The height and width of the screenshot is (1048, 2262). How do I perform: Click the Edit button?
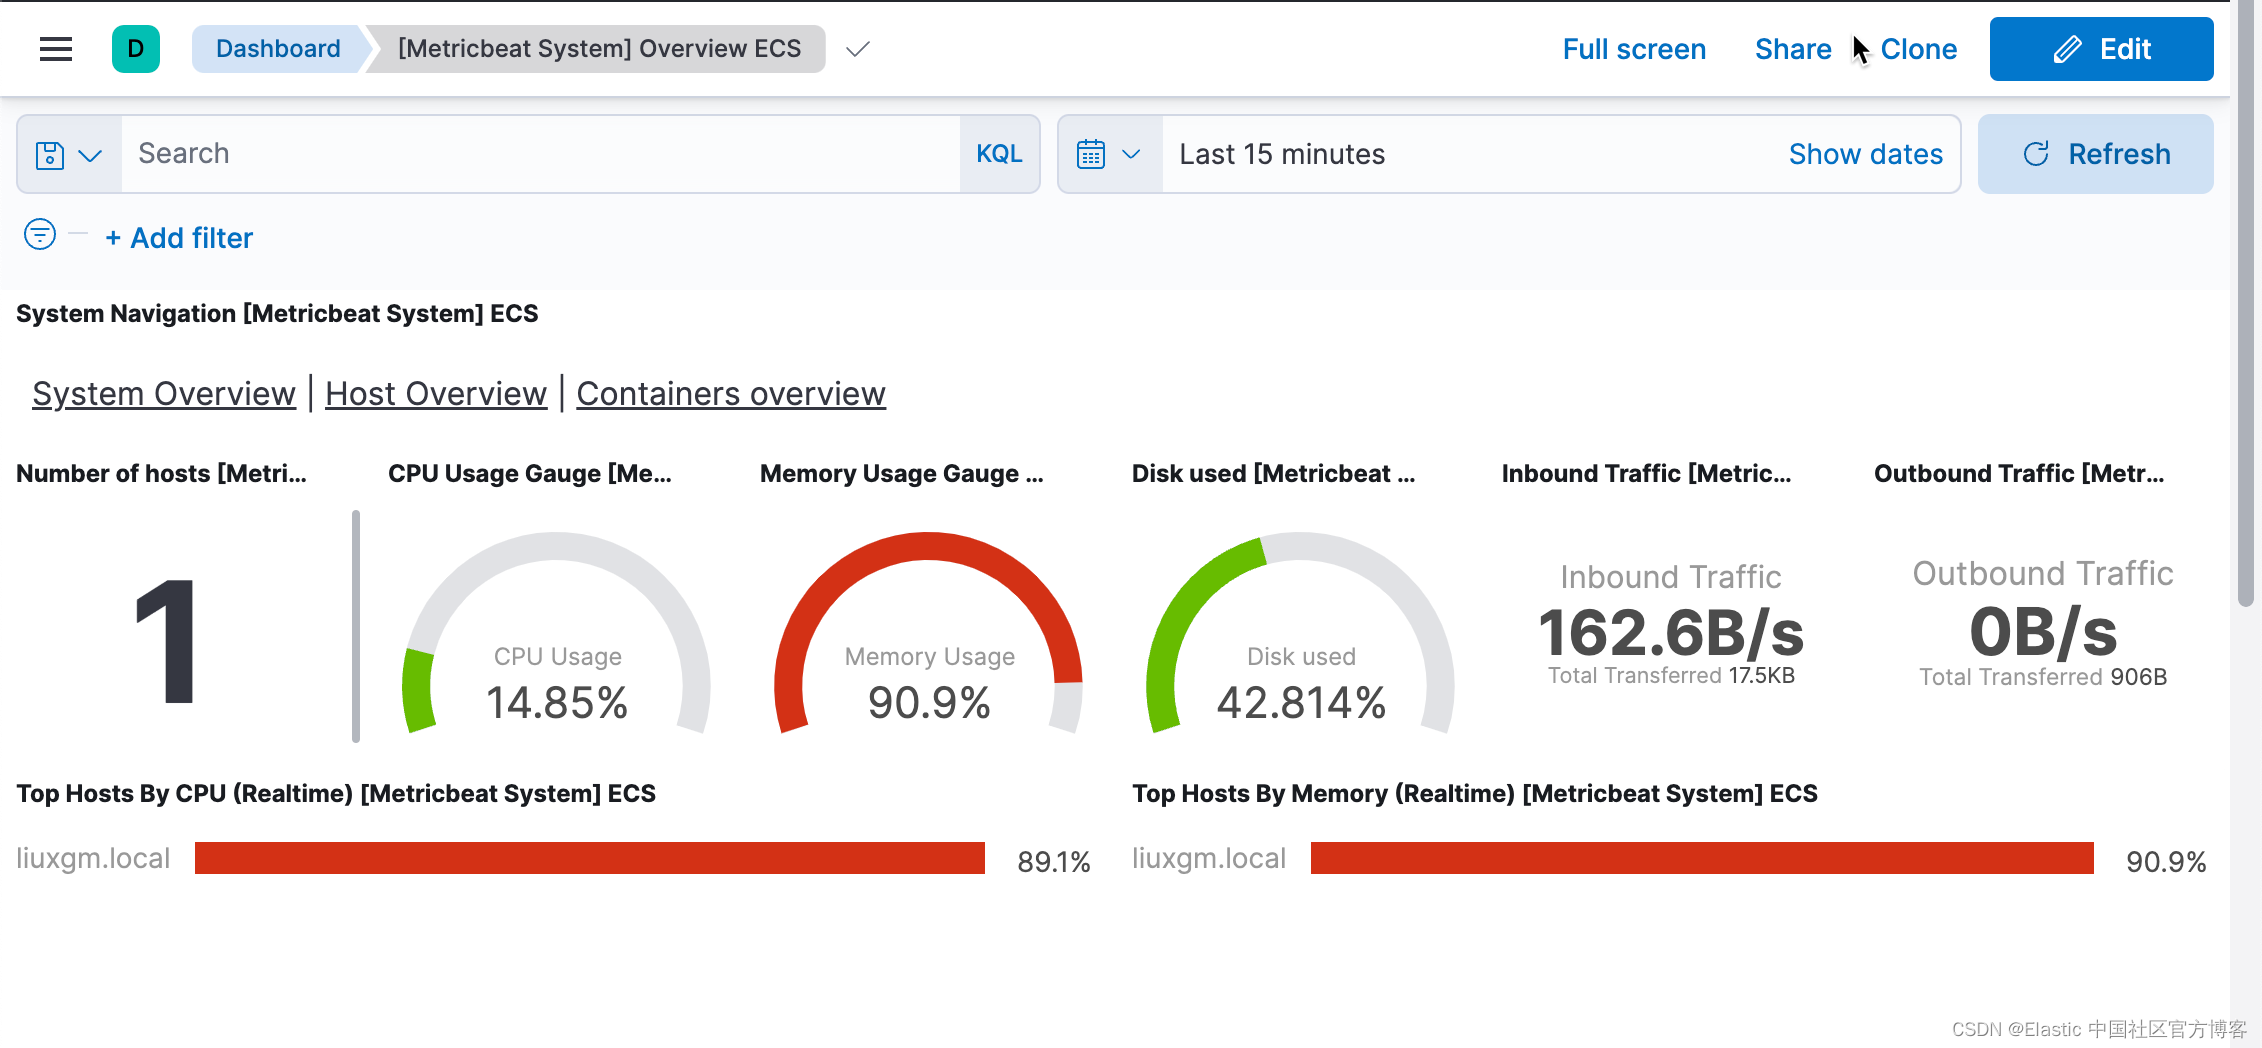[x=2101, y=49]
